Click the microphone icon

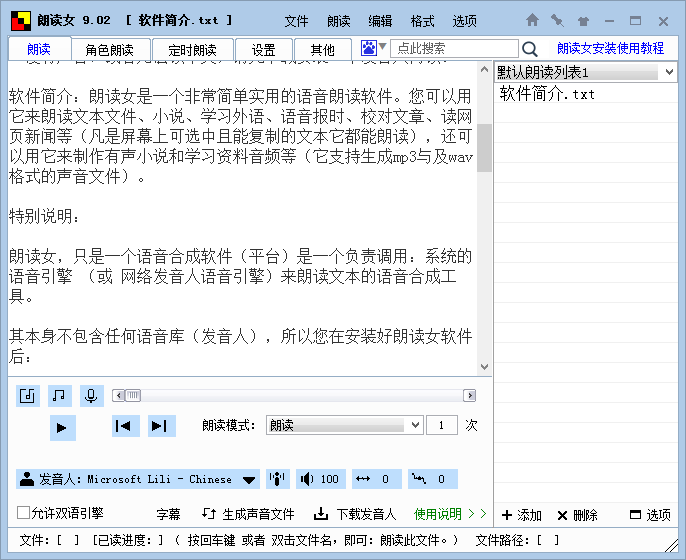click(x=91, y=396)
